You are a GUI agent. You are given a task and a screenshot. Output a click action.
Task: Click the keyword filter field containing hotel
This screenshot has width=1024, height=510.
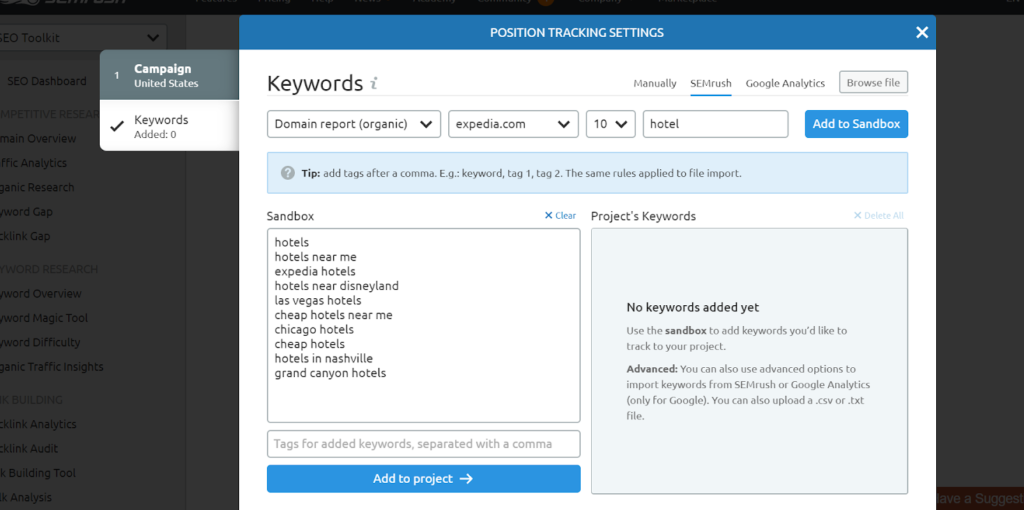[715, 124]
